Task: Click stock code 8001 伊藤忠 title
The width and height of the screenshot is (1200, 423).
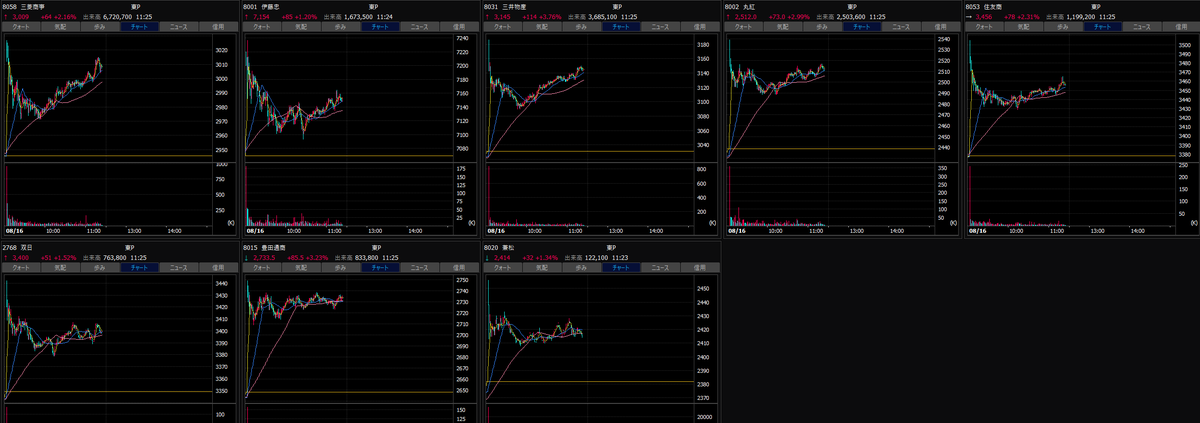Action: (x=259, y=6)
